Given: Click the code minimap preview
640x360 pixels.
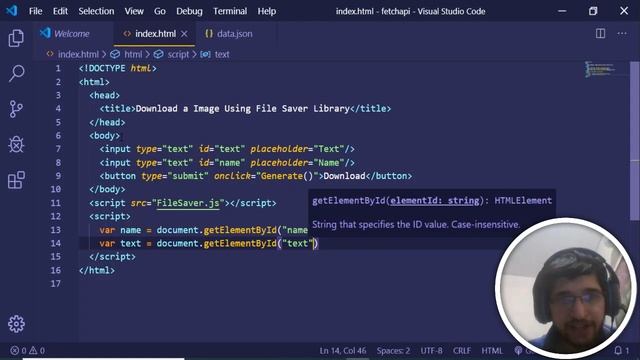Looking at the screenshot, I should pos(600,69).
